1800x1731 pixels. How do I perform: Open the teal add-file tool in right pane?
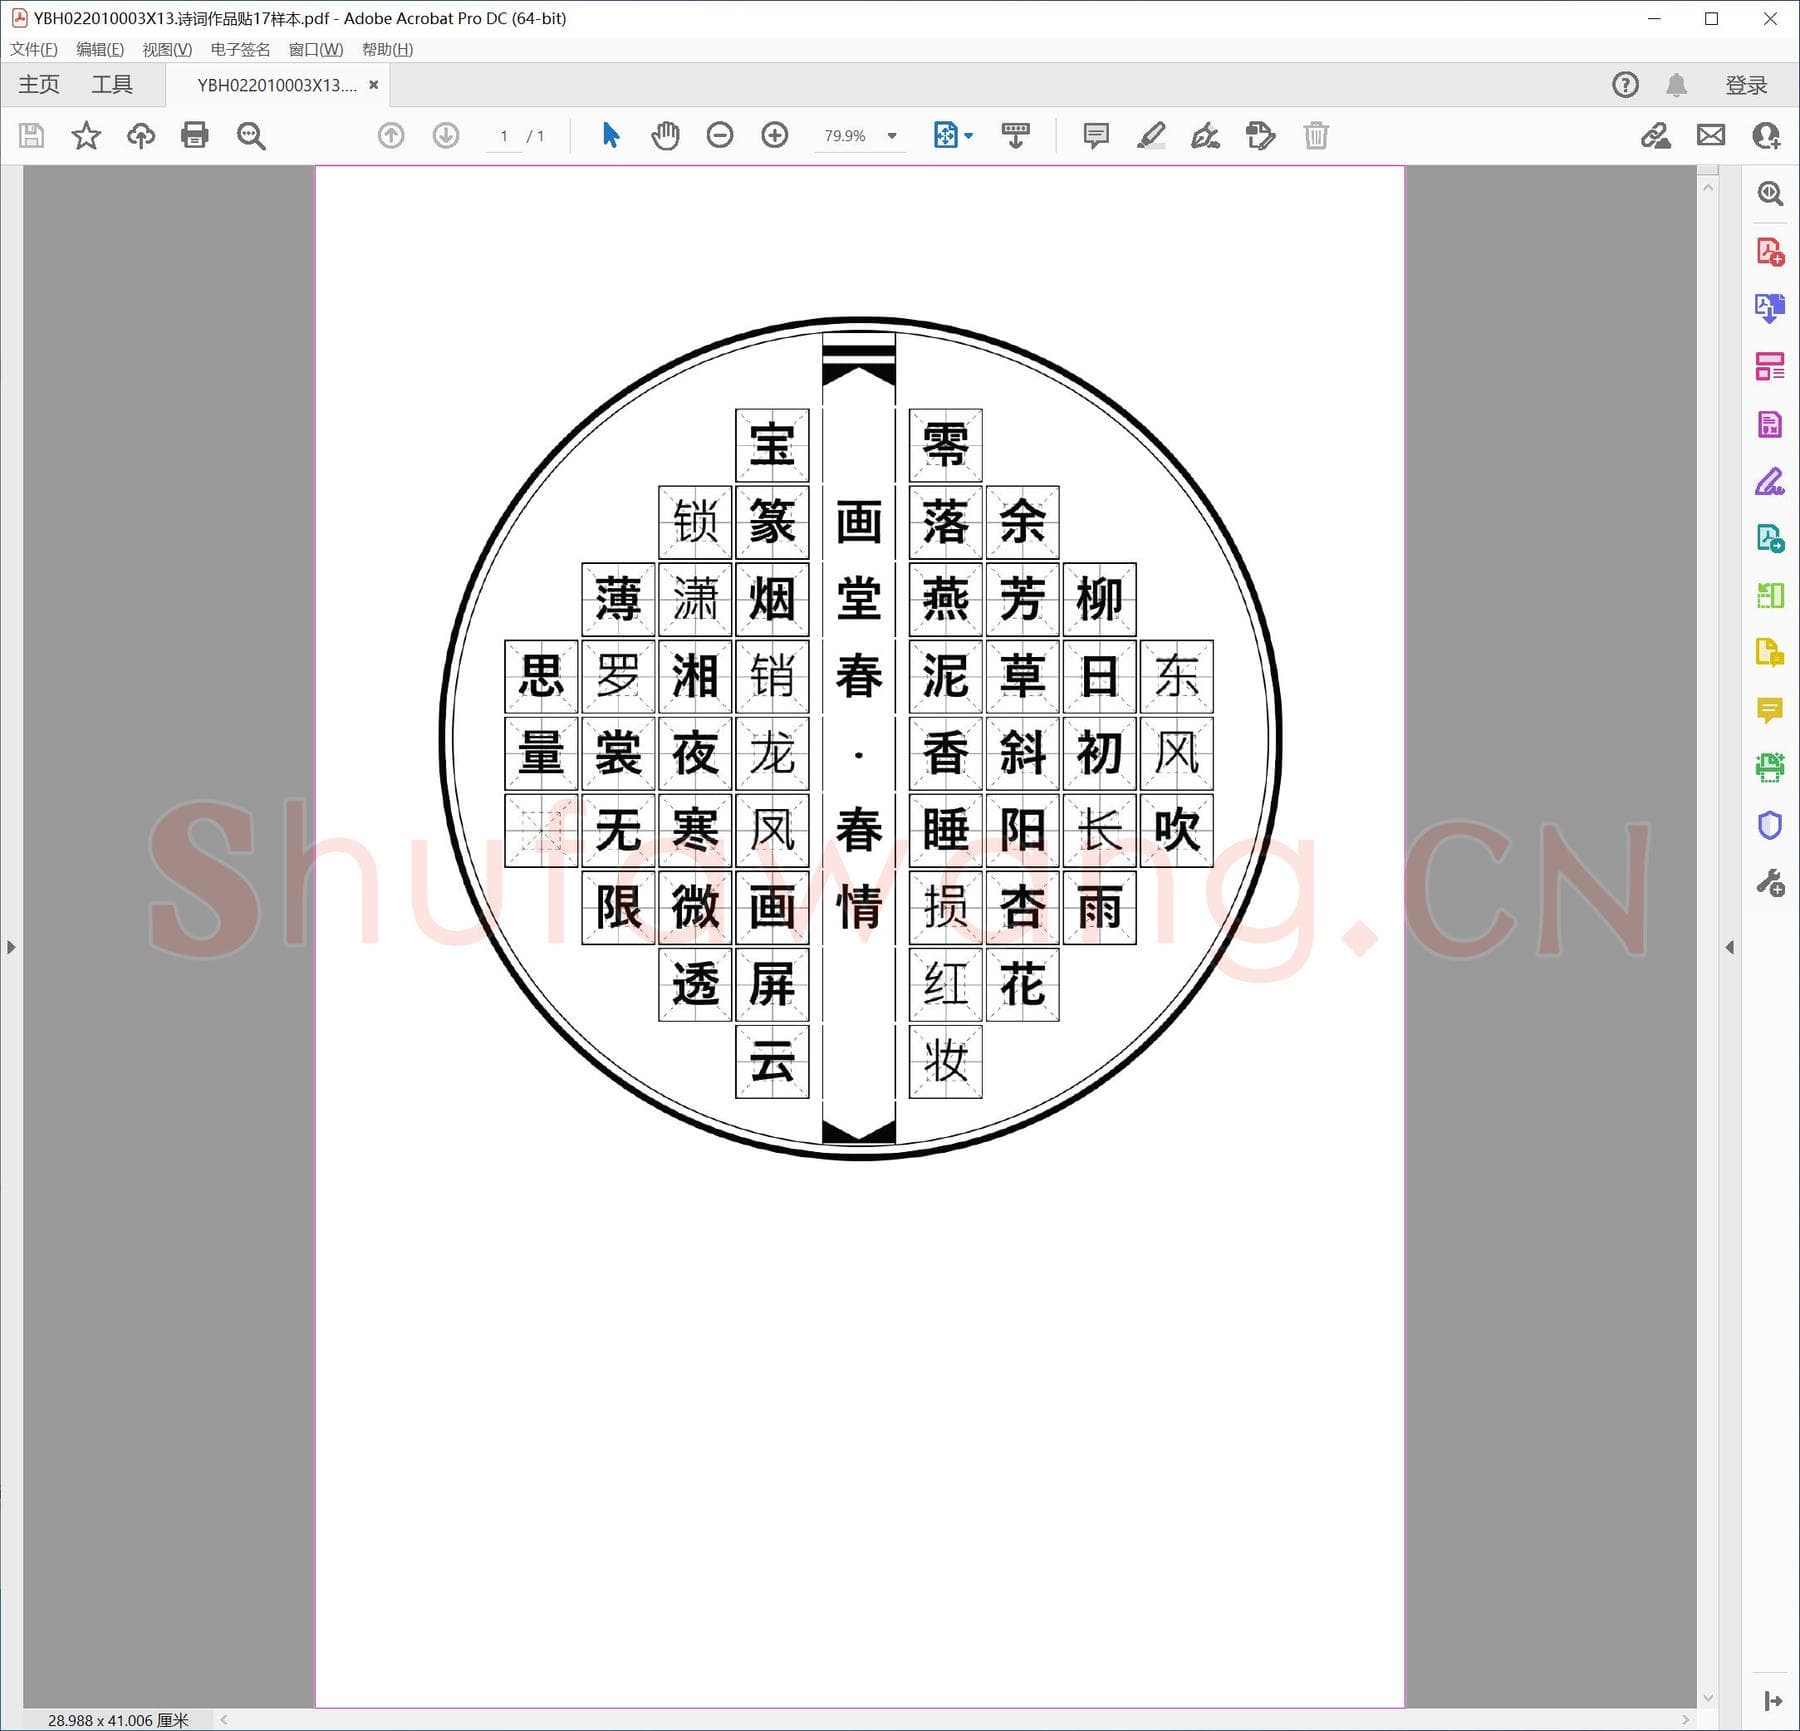click(x=1770, y=539)
